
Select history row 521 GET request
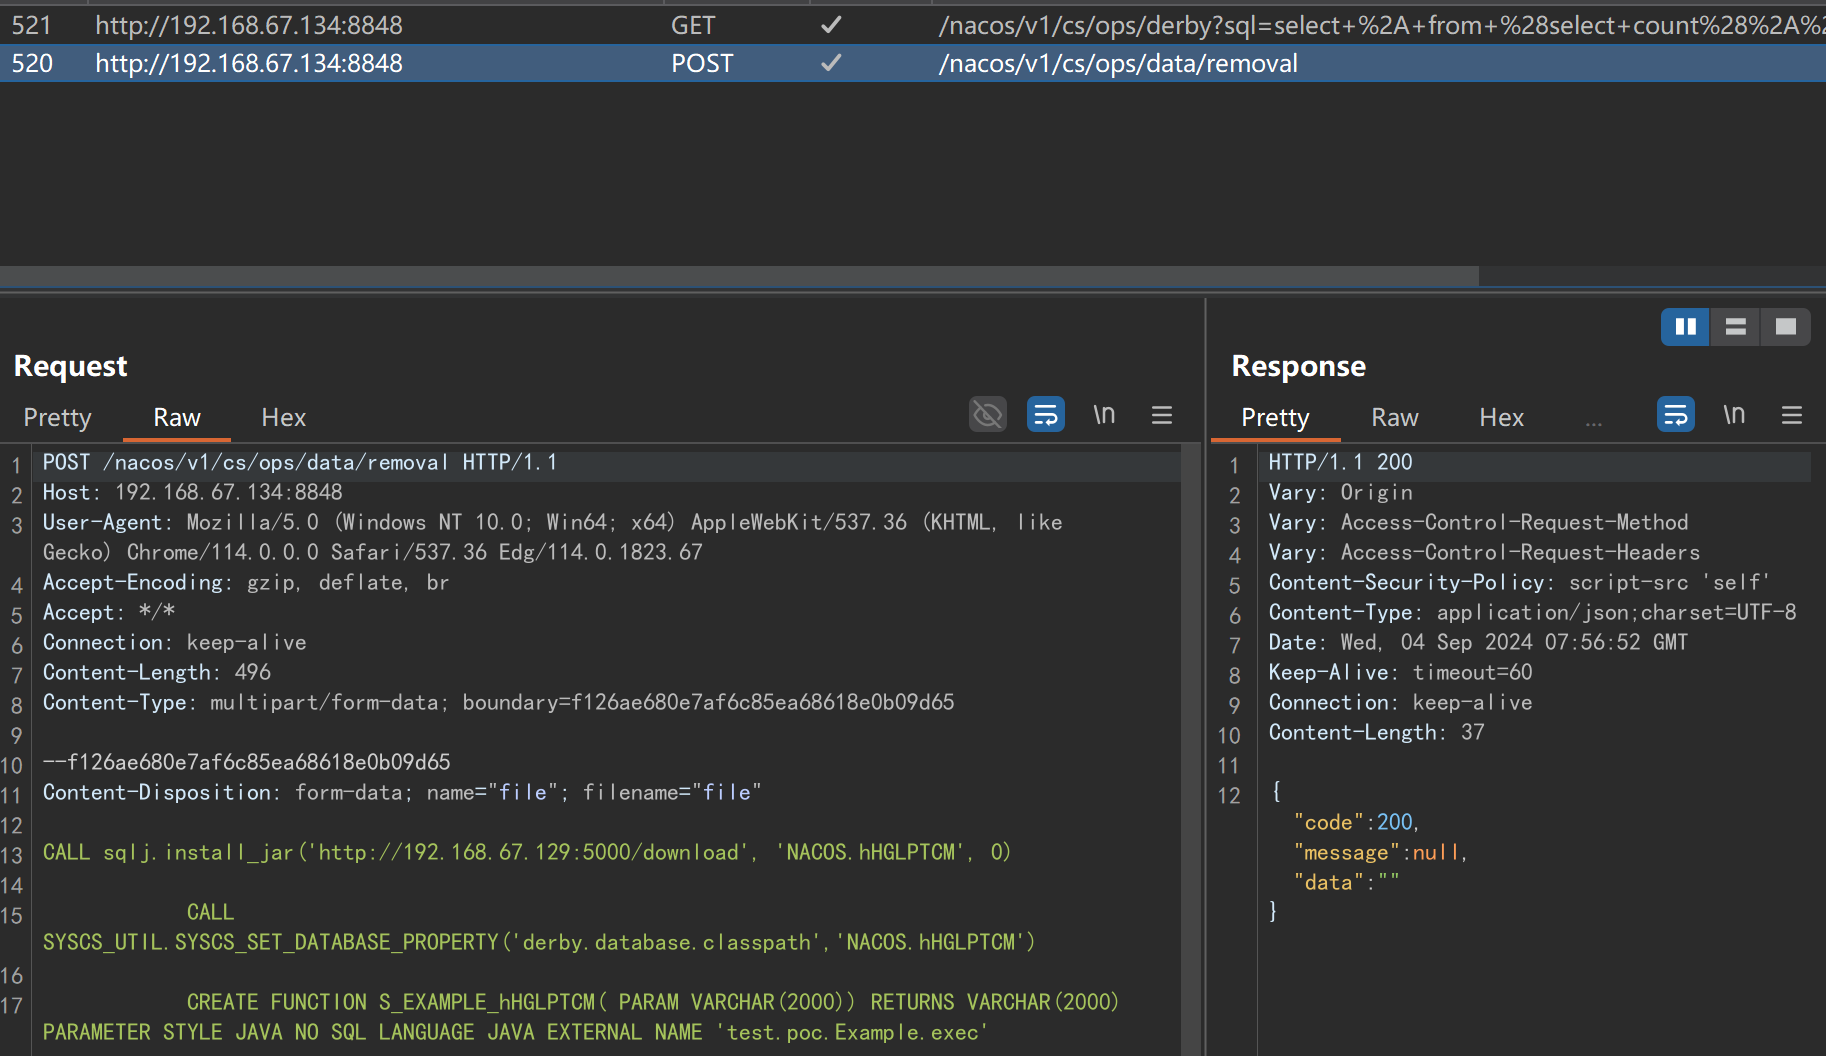coord(913,25)
